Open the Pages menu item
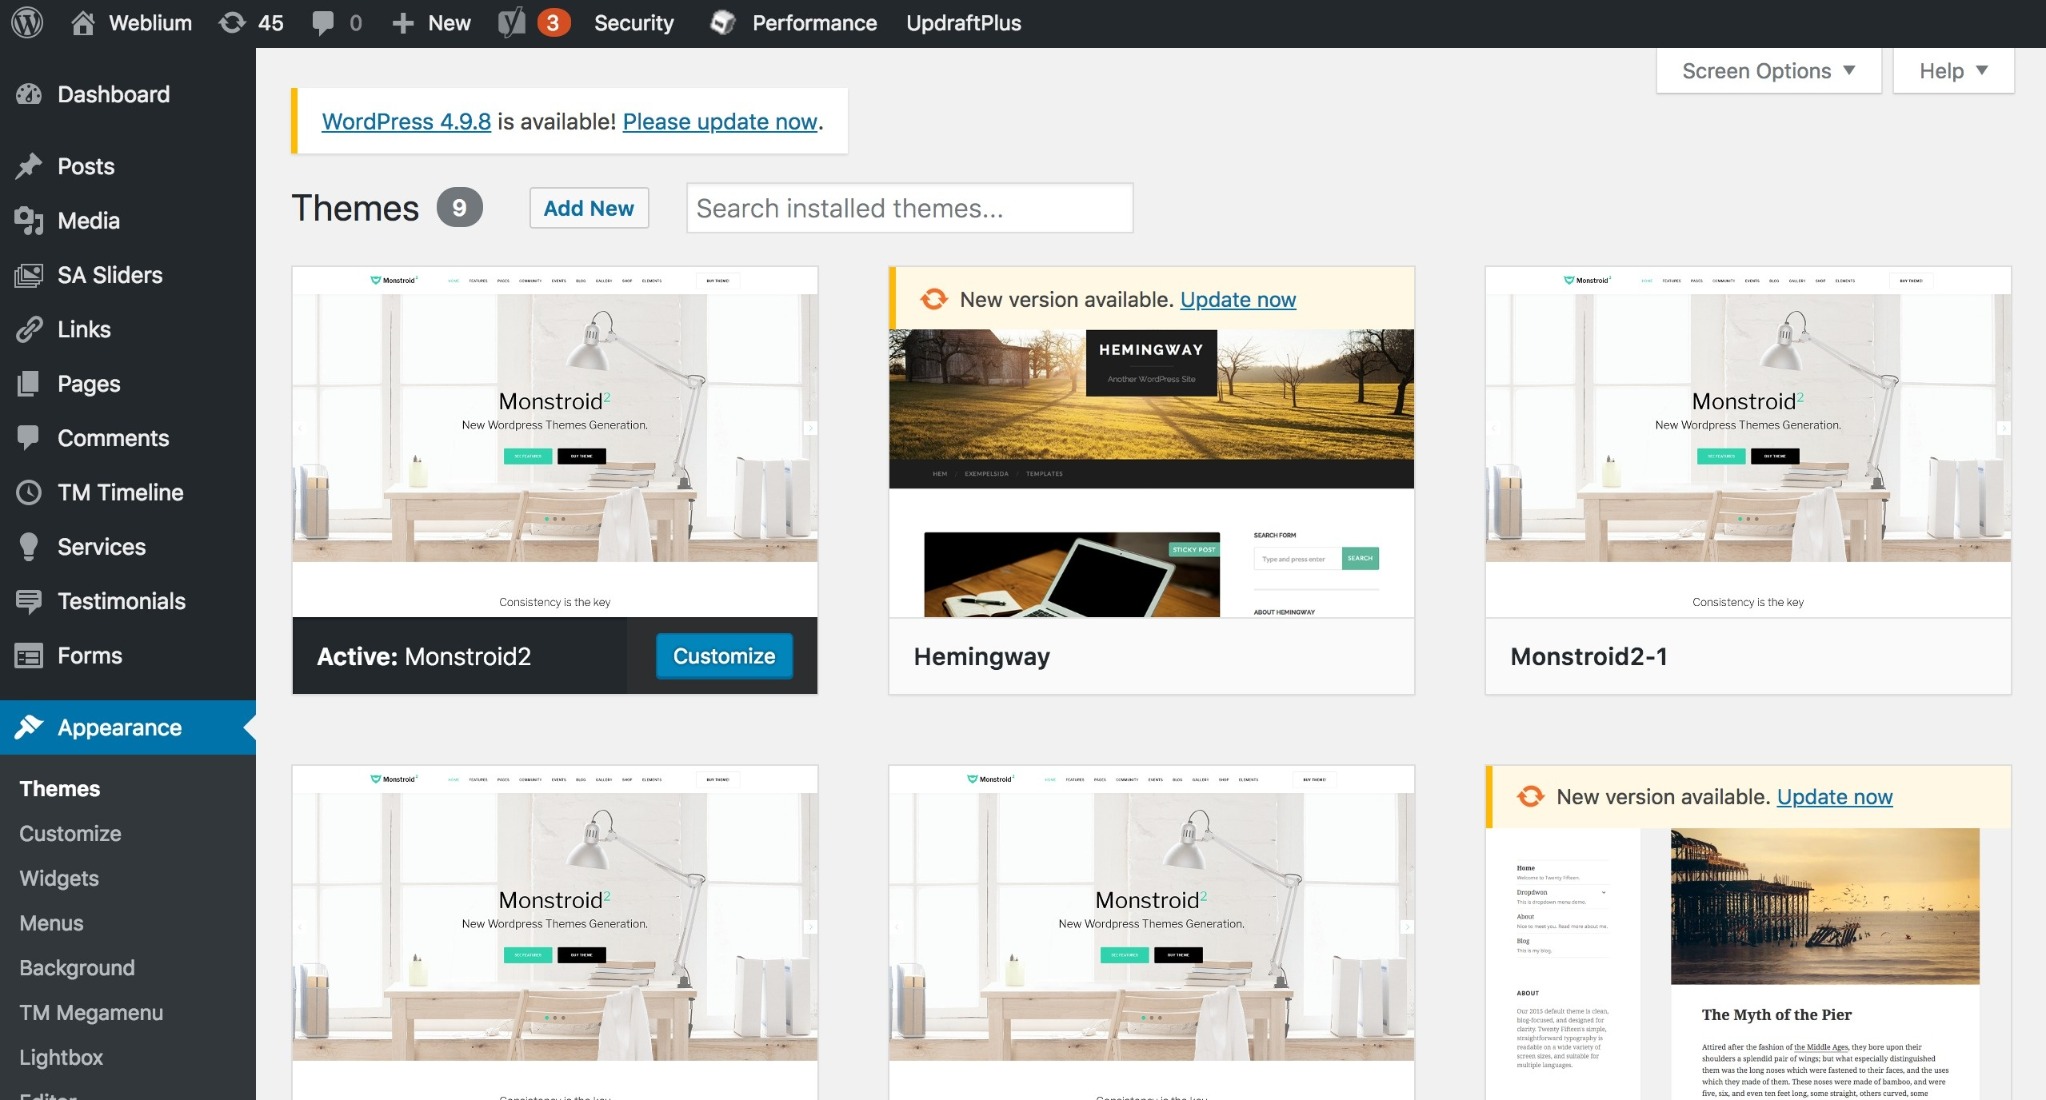 tap(89, 384)
